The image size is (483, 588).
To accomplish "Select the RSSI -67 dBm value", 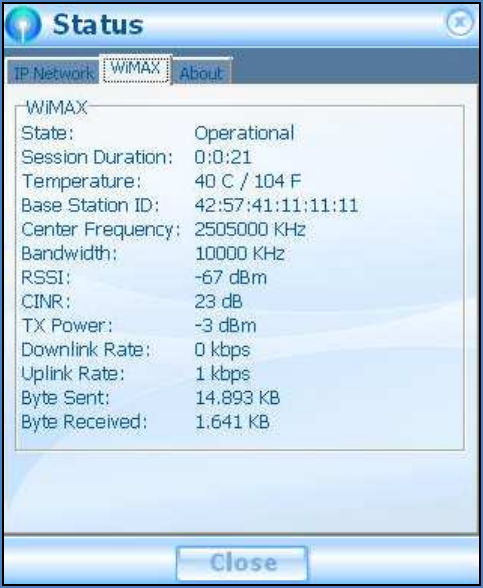I will pyautogui.click(x=231, y=278).
